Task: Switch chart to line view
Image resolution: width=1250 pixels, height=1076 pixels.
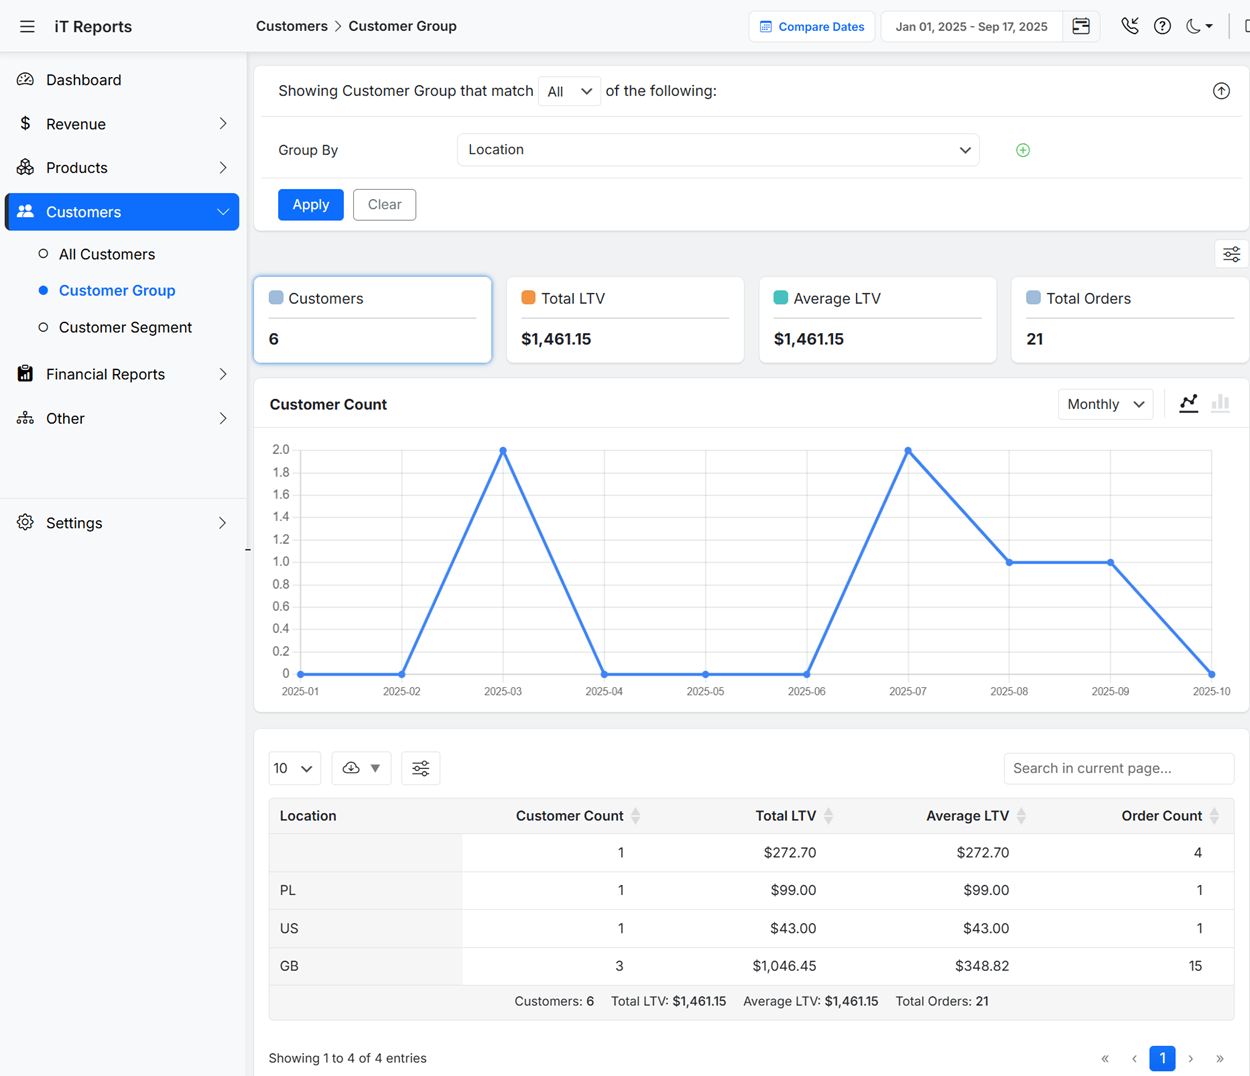Action: [1188, 404]
